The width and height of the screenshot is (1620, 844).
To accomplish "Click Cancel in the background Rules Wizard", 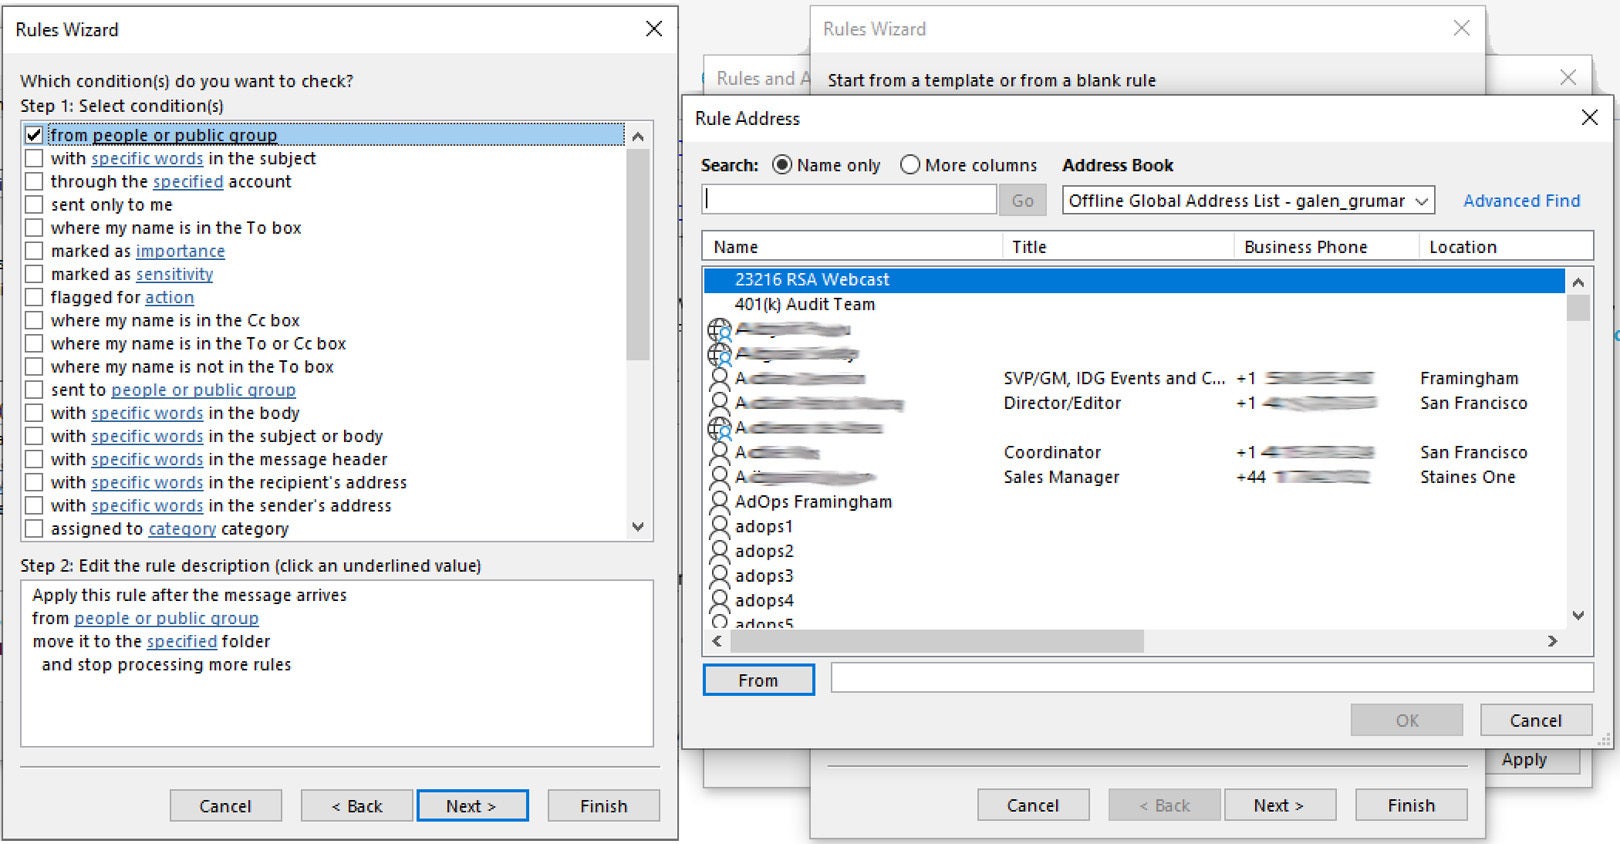I will pos(1032,805).
